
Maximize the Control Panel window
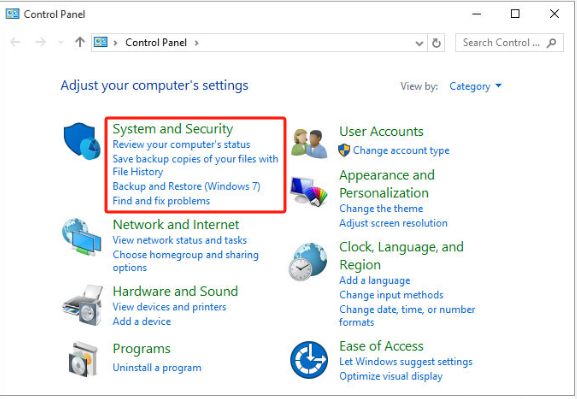click(x=515, y=14)
